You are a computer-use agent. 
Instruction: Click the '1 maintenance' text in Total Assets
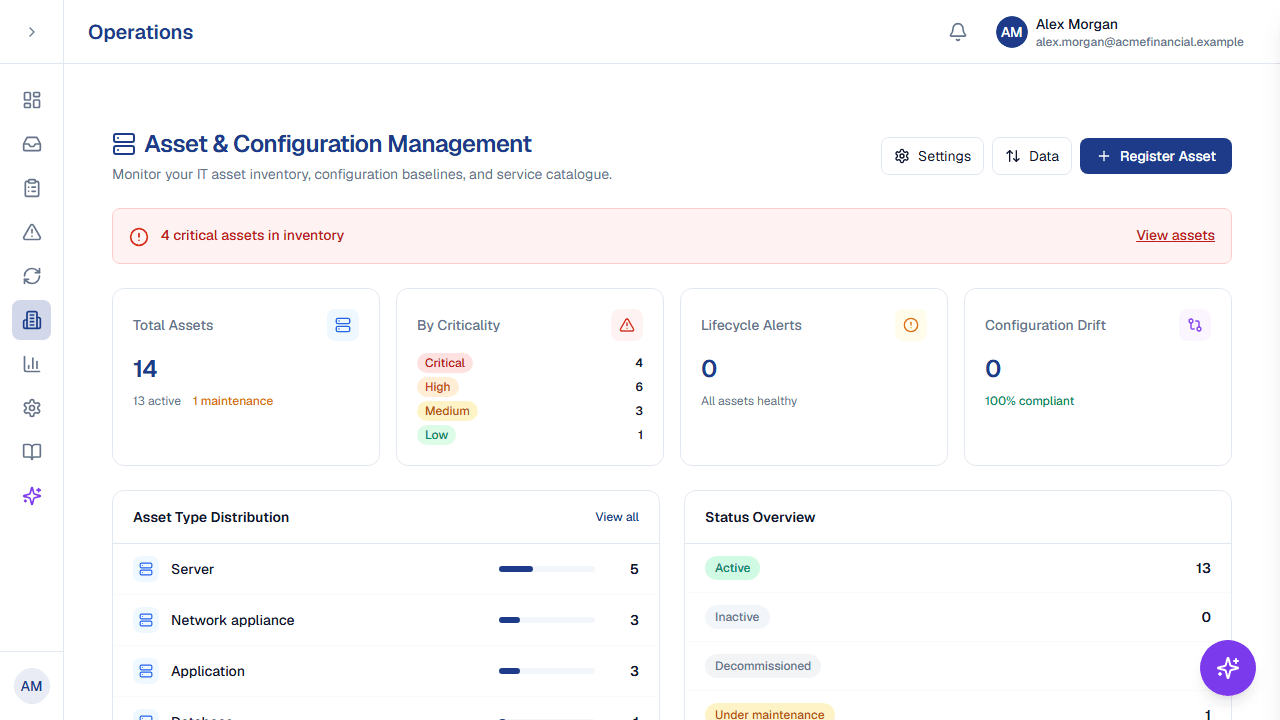(233, 401)
